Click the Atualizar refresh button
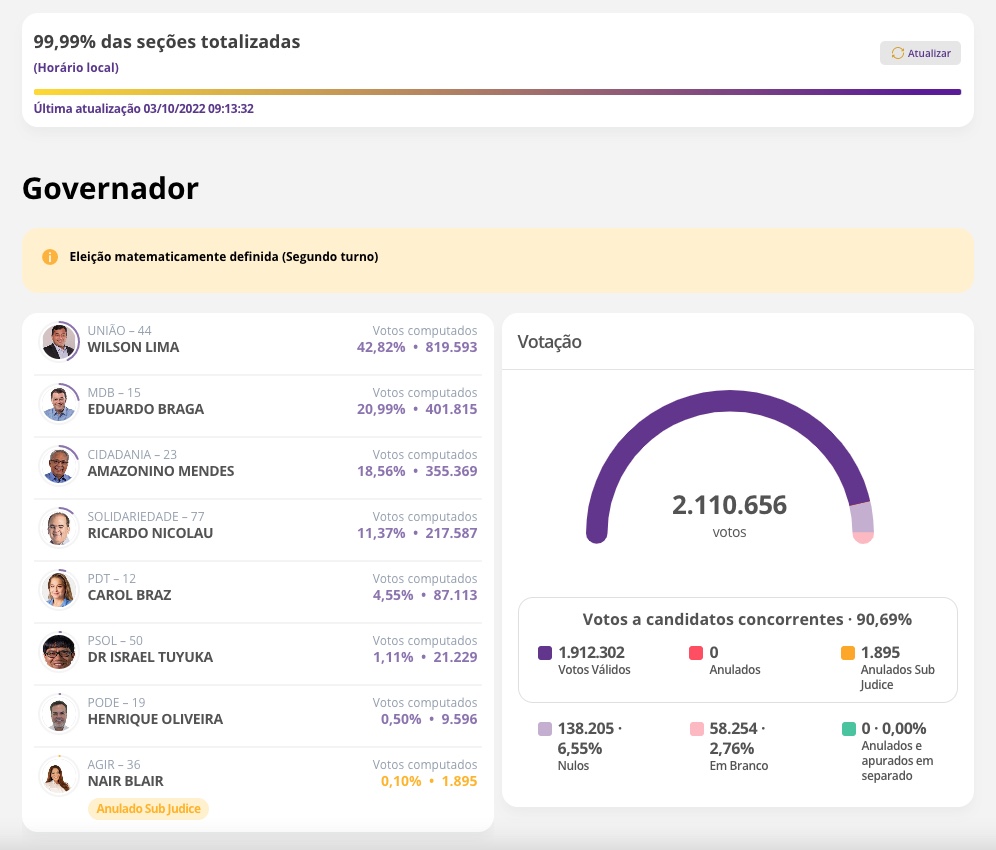The width and height of the screenshot is (996, 850). click(x=920, y=53)
